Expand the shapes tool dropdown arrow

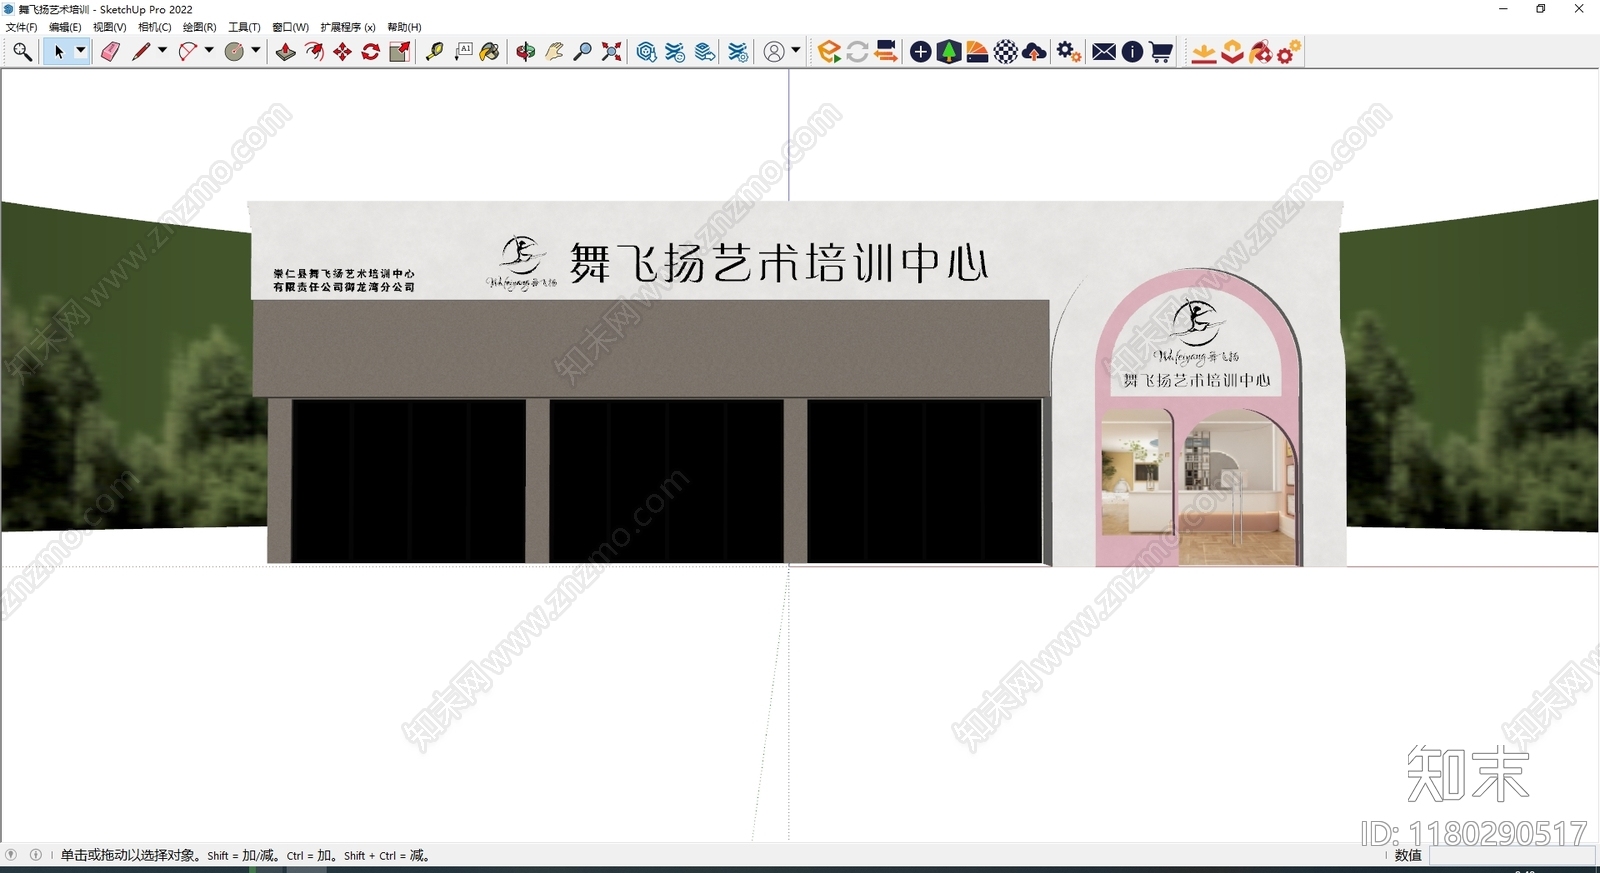pyautogui.click(x=256, y=51)
